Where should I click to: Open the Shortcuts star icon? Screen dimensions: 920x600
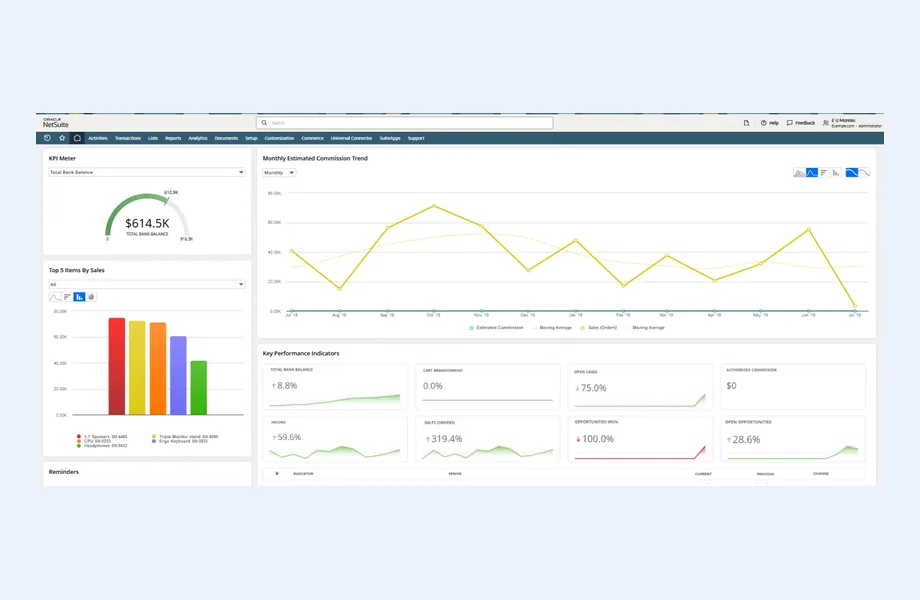62,138
